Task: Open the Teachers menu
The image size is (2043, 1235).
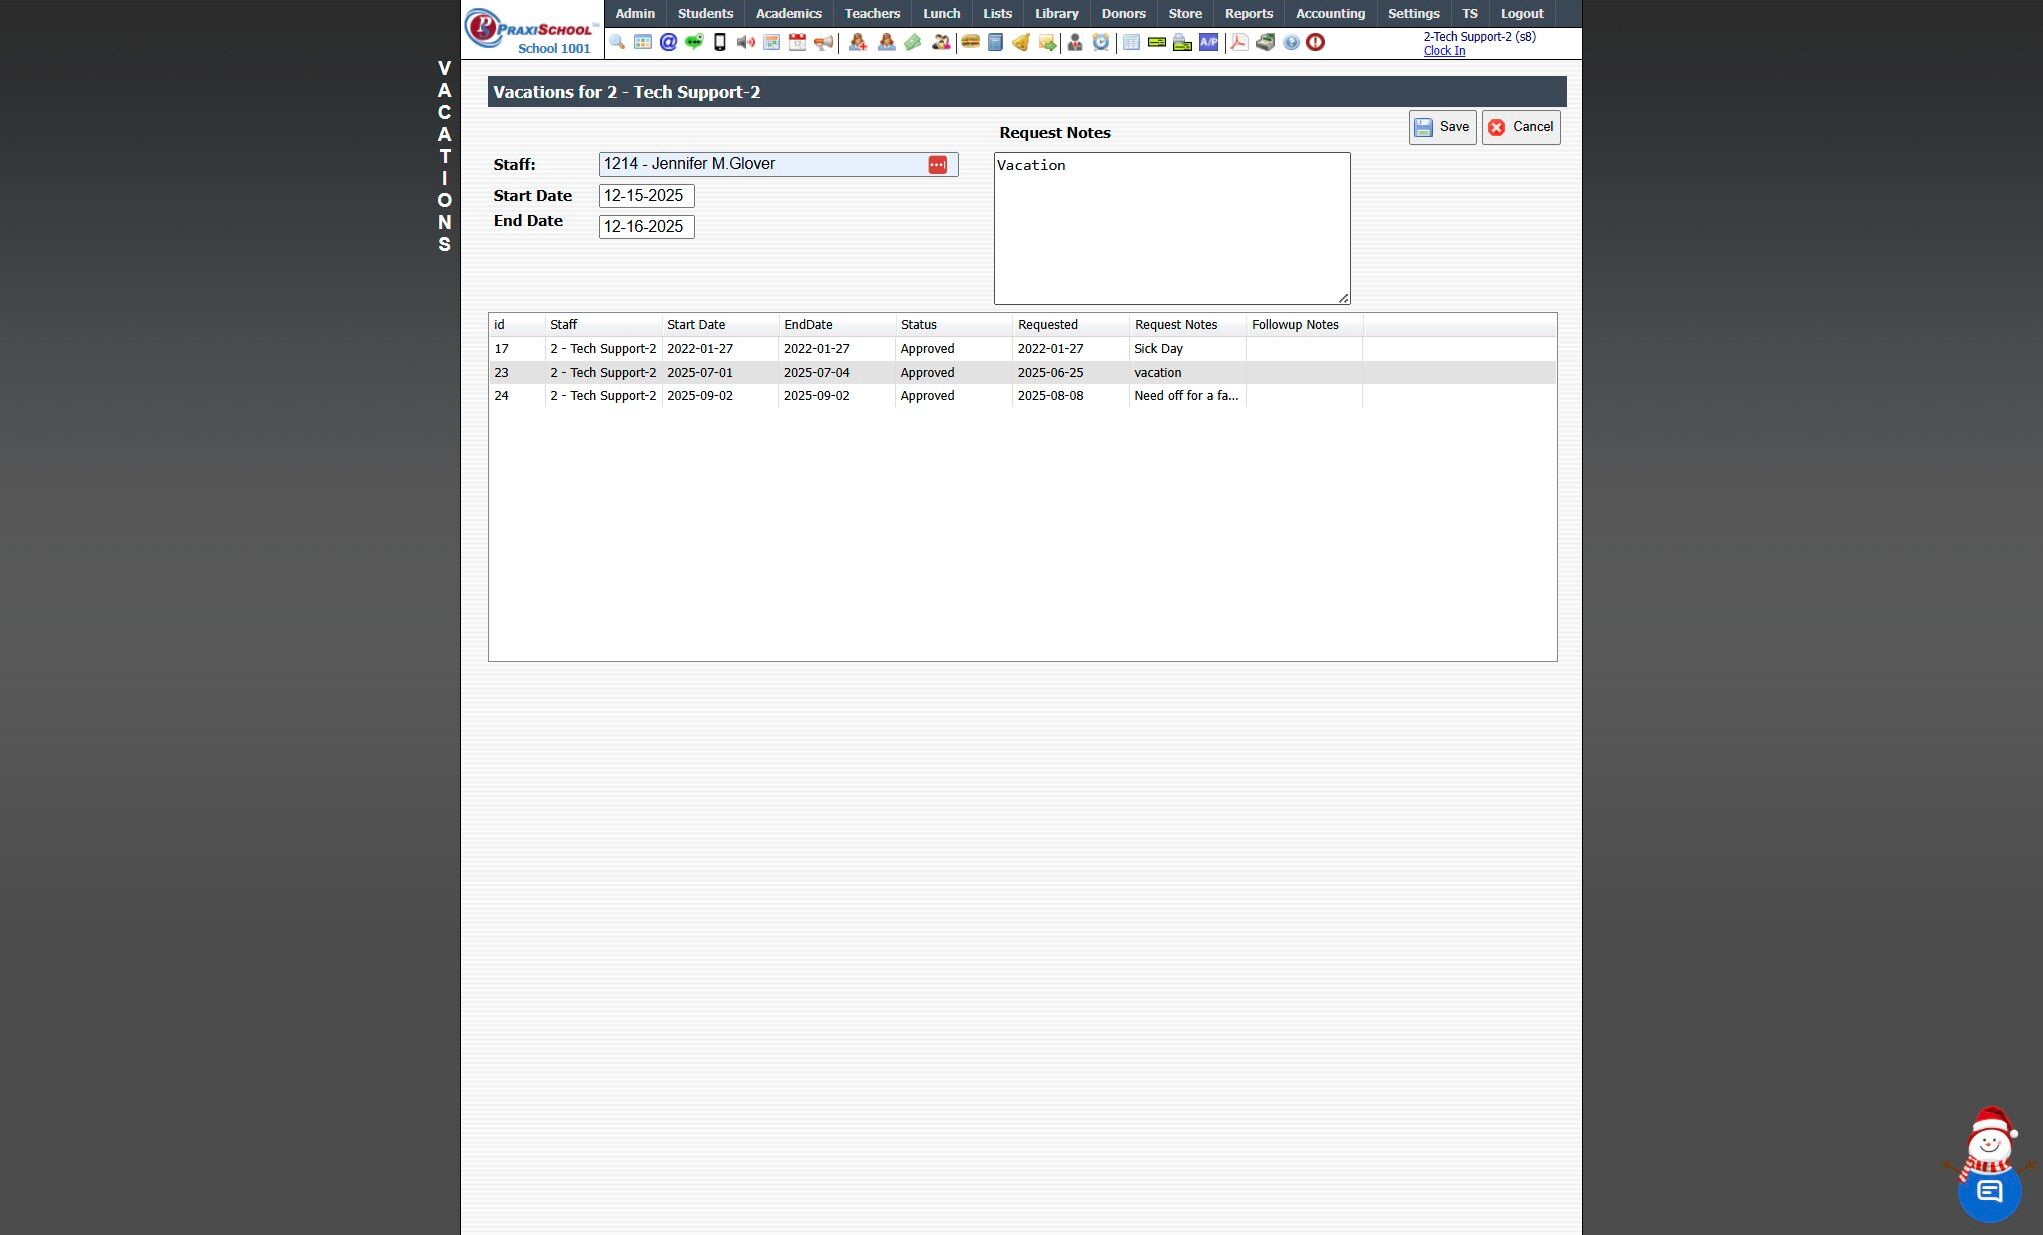Action: click(872, 14)
